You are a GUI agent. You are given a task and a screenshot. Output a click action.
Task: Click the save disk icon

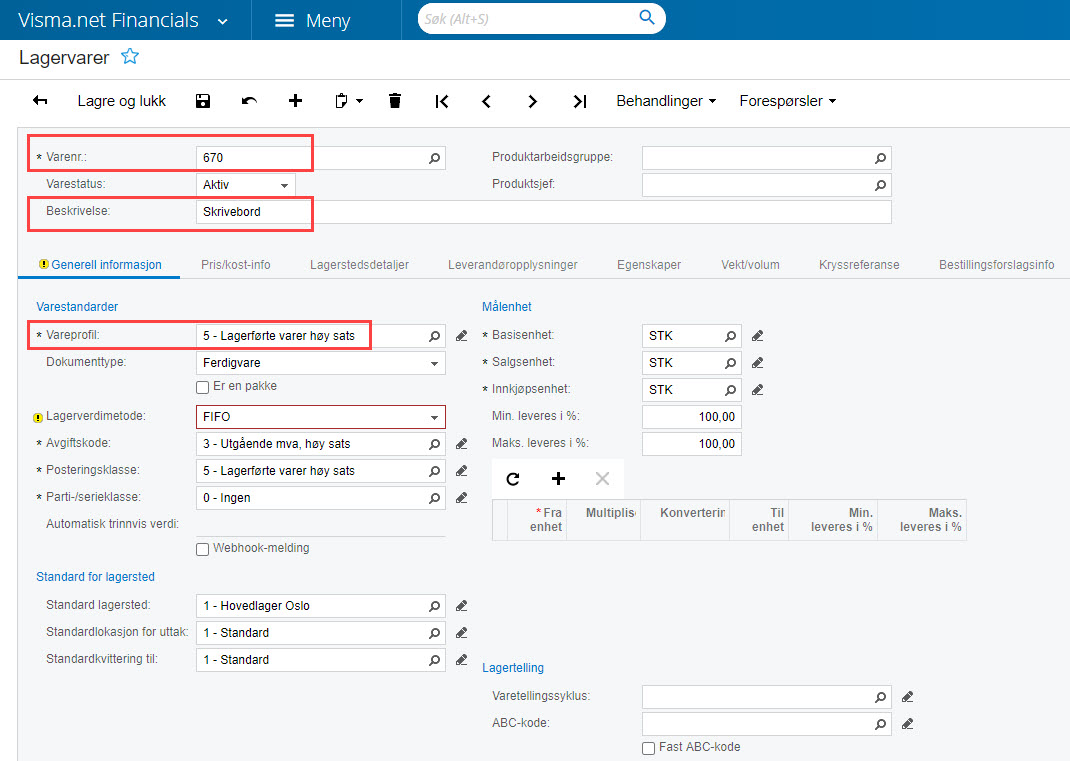pos(203,101)
